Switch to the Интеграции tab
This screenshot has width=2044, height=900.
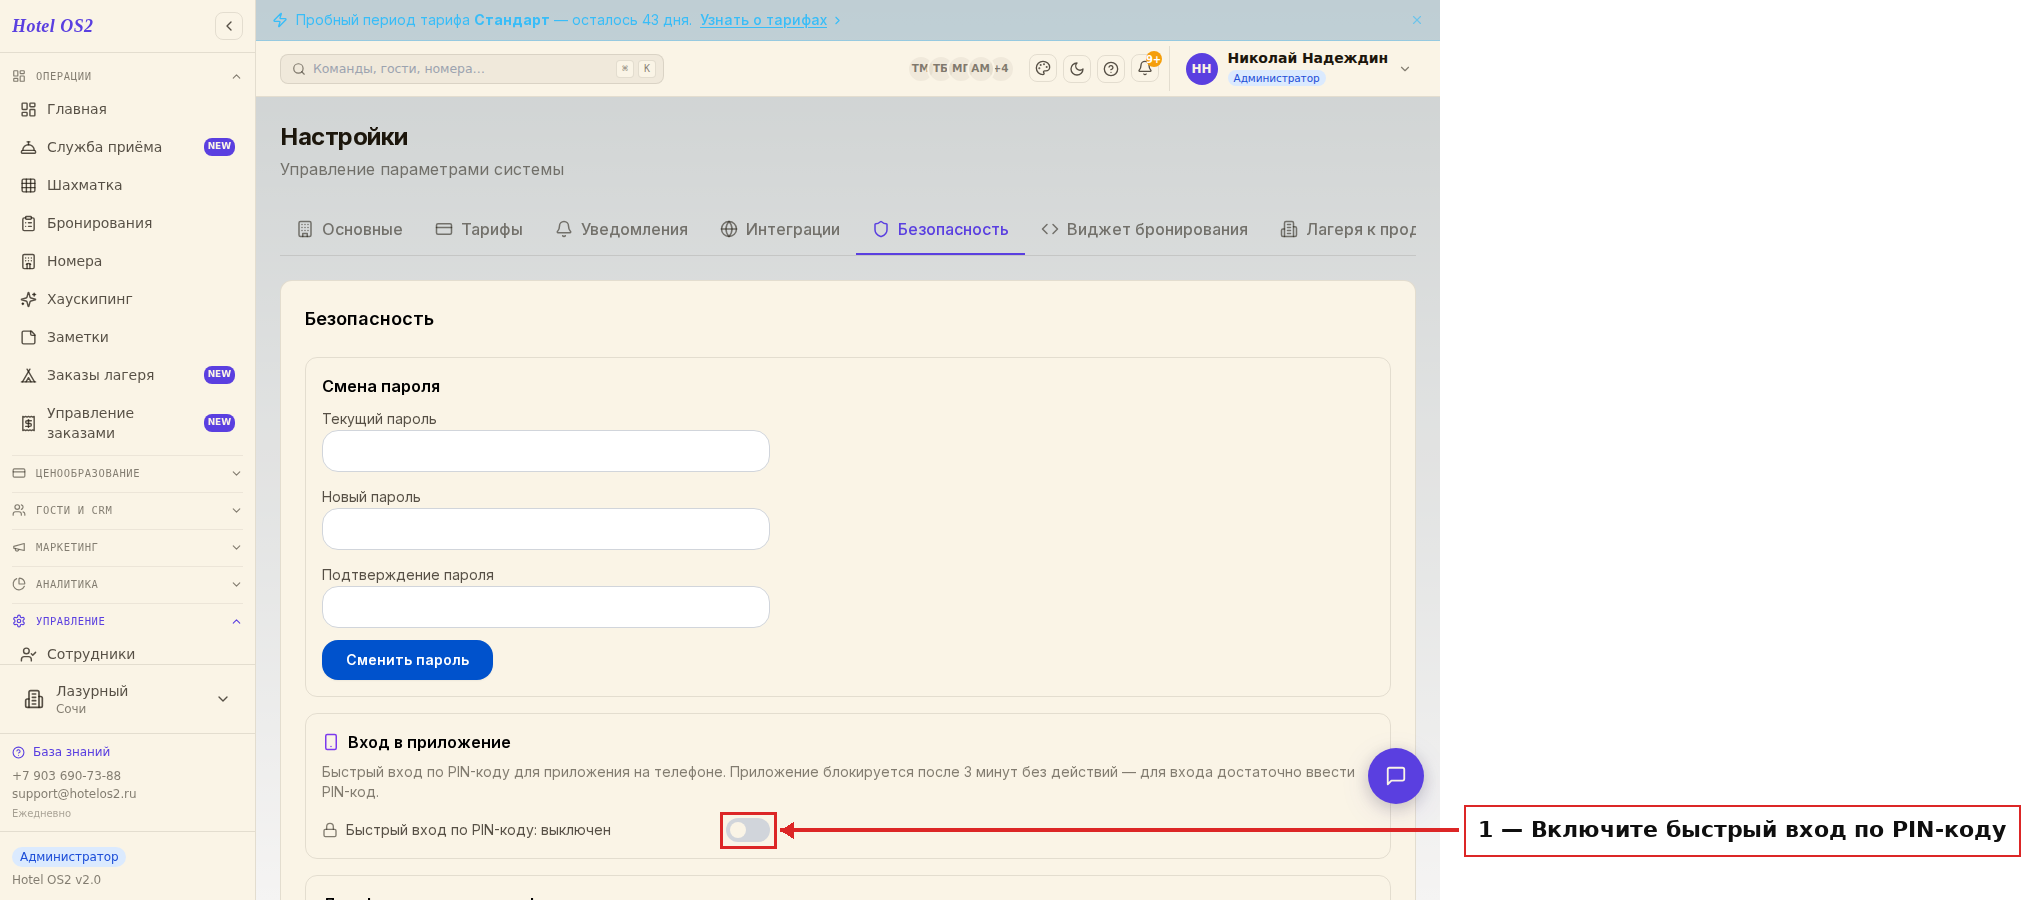pyautogui.click(x=780, y=229)
